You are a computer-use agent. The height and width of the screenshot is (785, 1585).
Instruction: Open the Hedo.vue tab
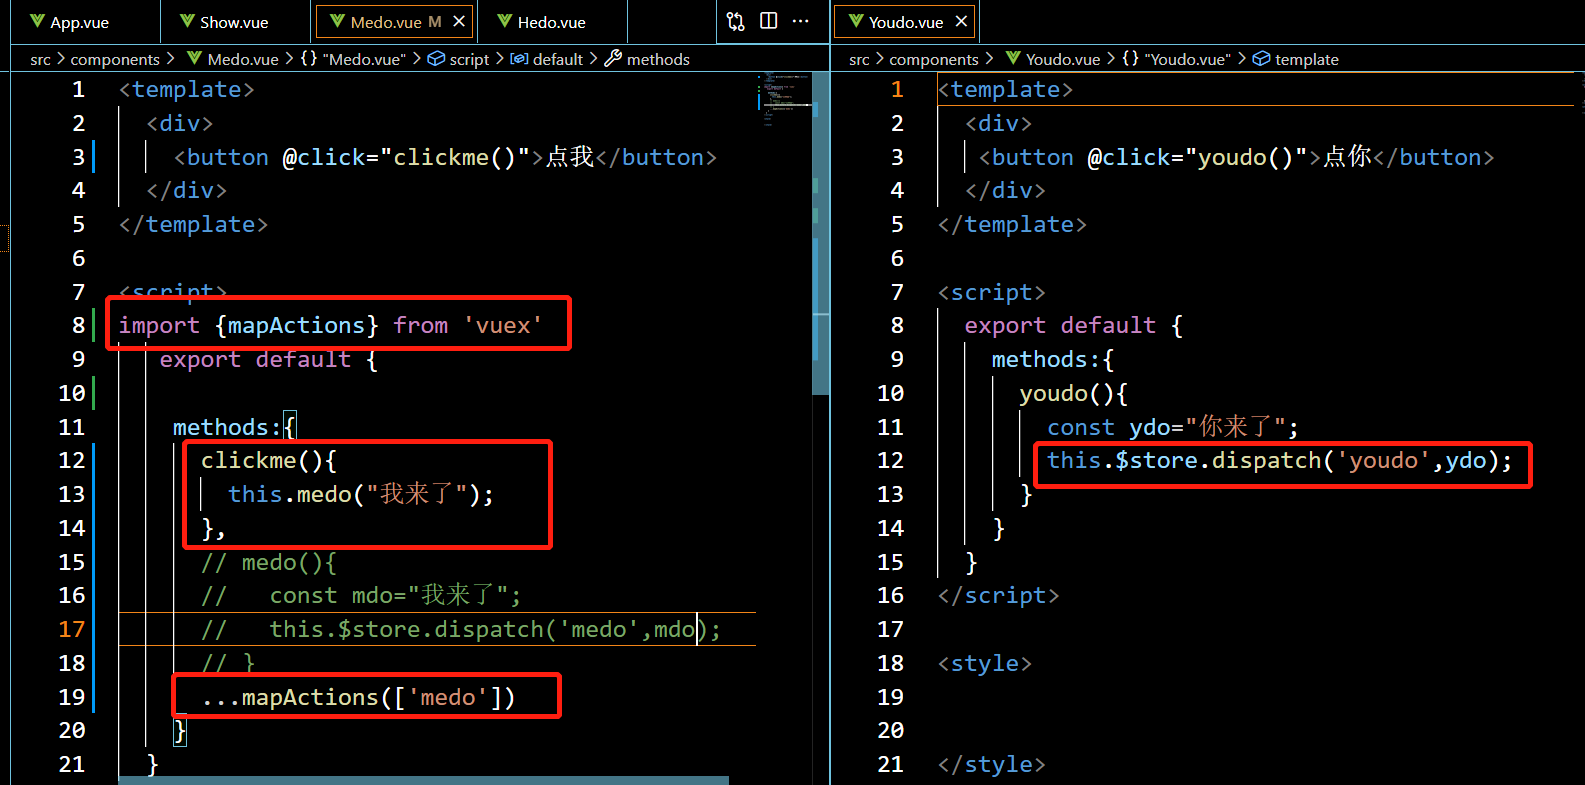coord(551,22)
